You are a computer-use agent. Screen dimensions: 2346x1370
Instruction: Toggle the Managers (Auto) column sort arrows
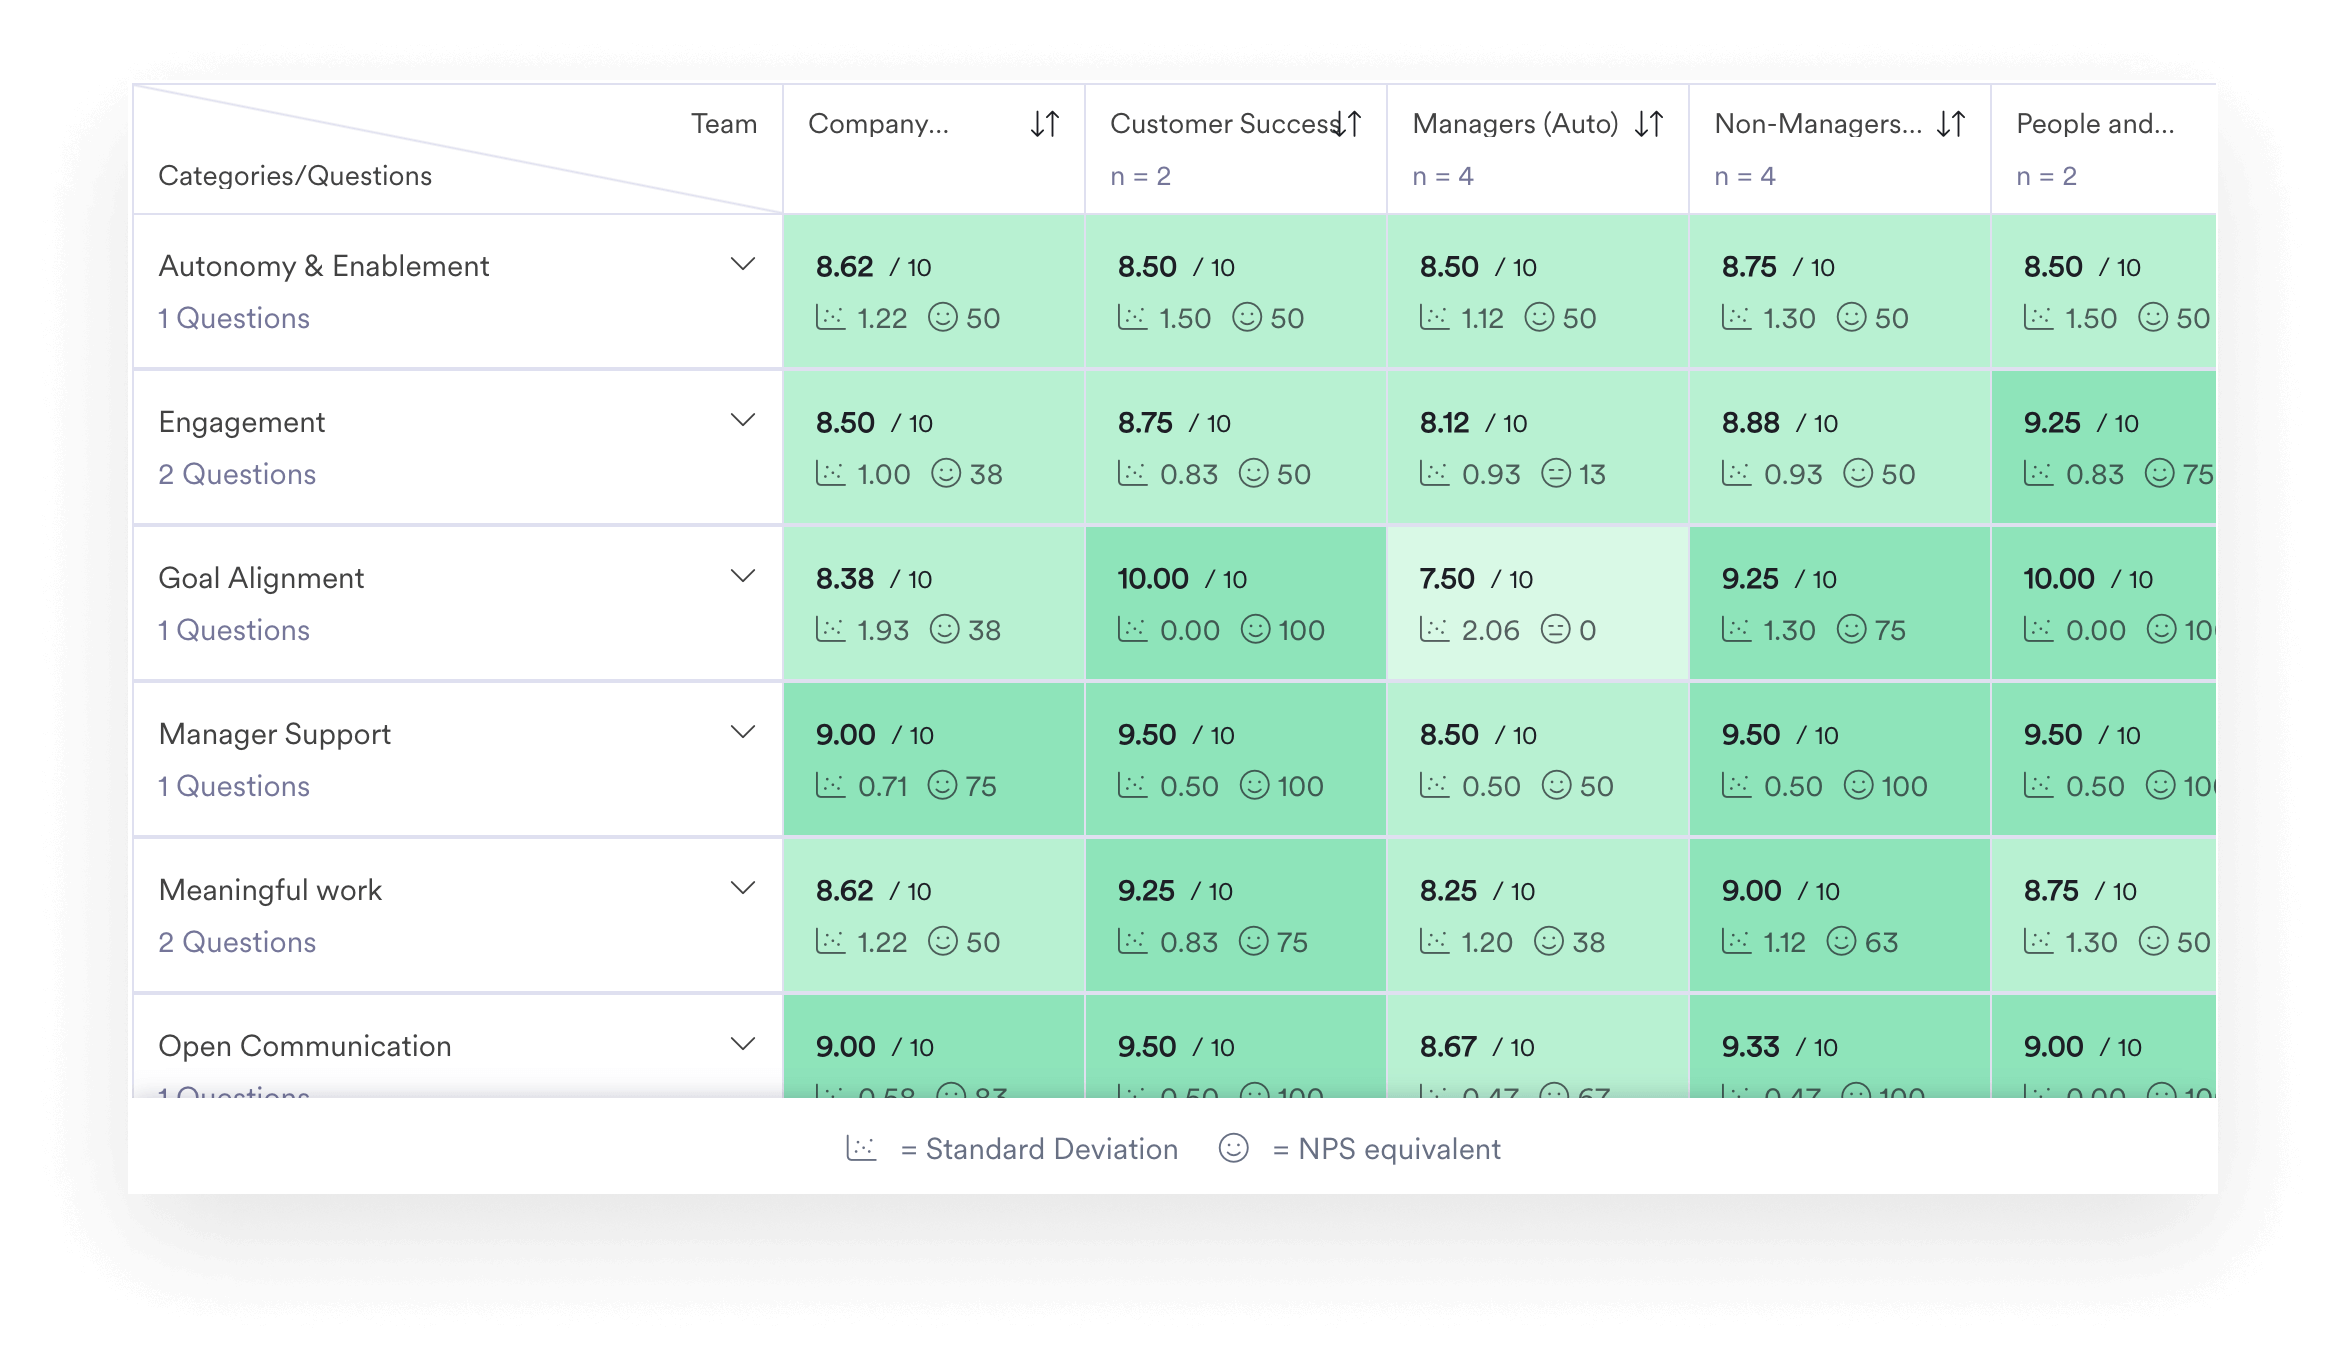pos(1650,124)
